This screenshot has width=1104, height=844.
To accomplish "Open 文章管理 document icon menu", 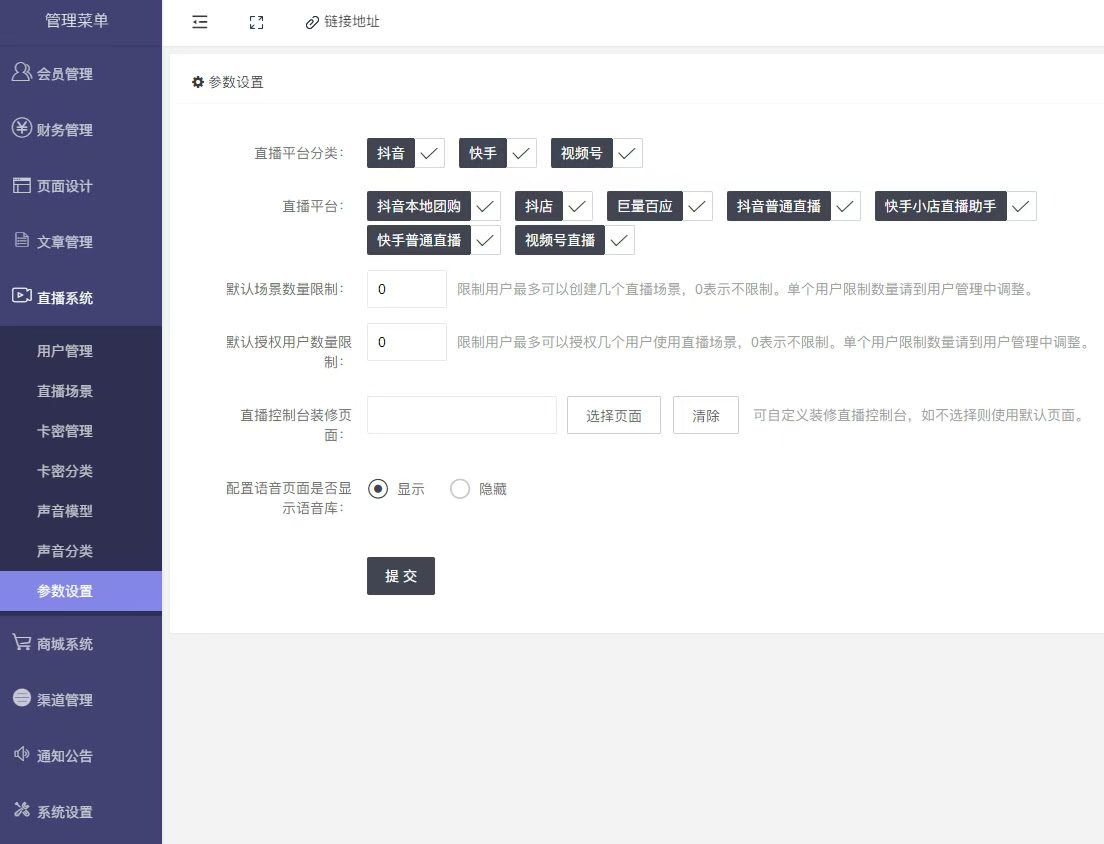I will pyautogui.click(x=22, y=241).
